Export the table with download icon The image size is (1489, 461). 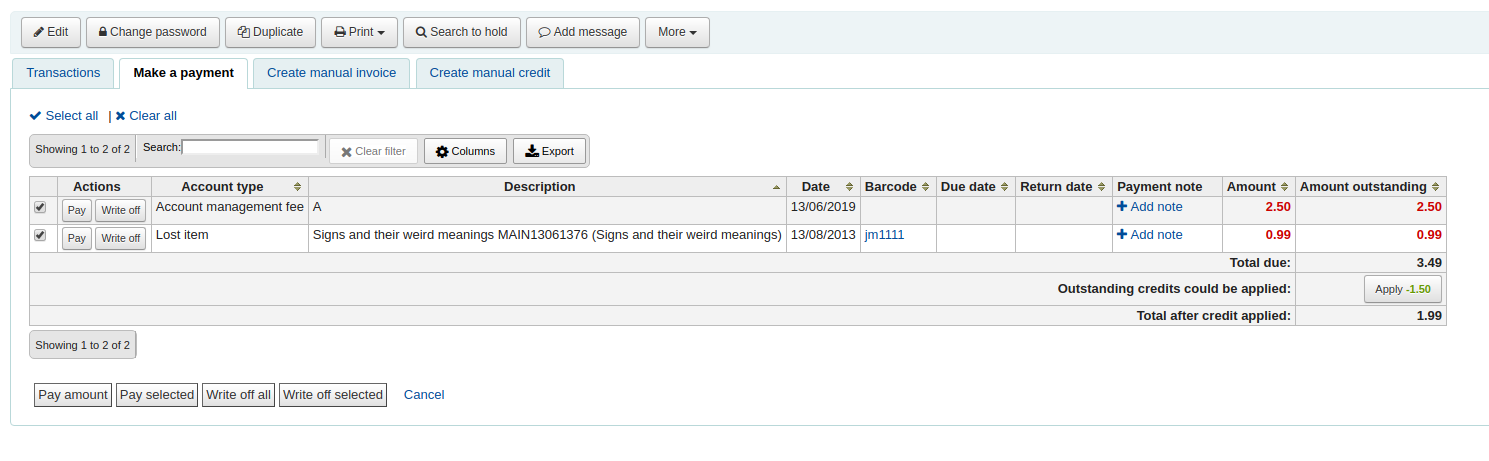(x=549, y=151)
